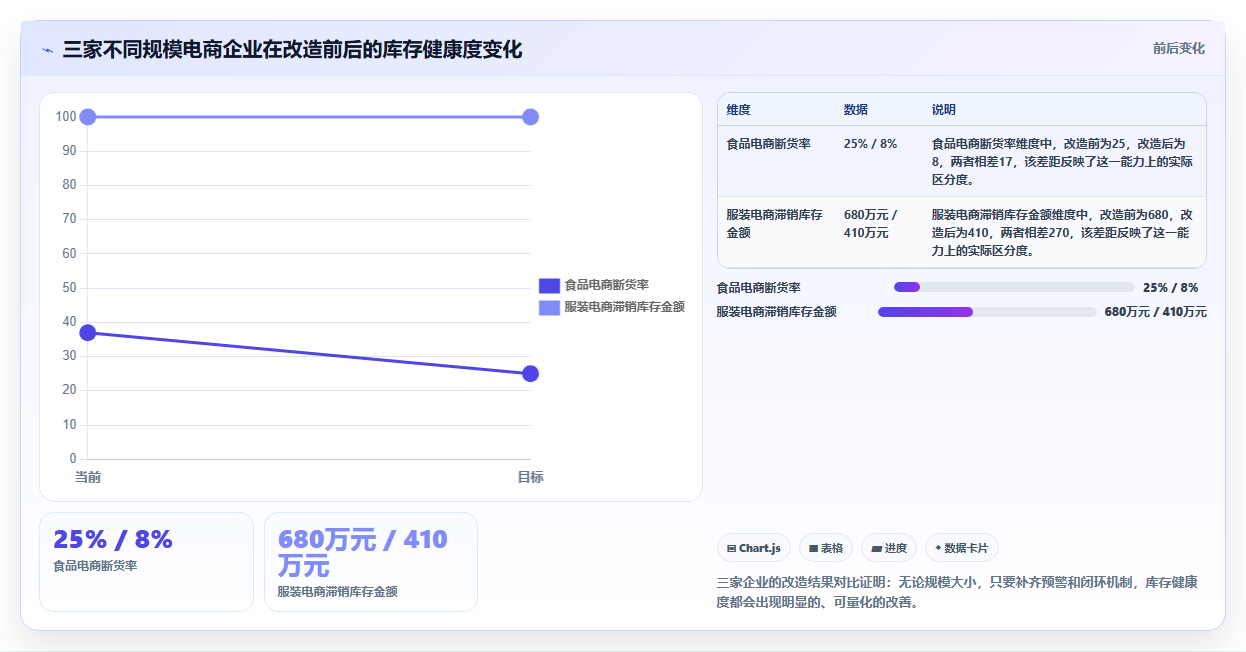Toggle 服装电商滞销库存金额 legend swatch in chart

(x=549, y=307)
